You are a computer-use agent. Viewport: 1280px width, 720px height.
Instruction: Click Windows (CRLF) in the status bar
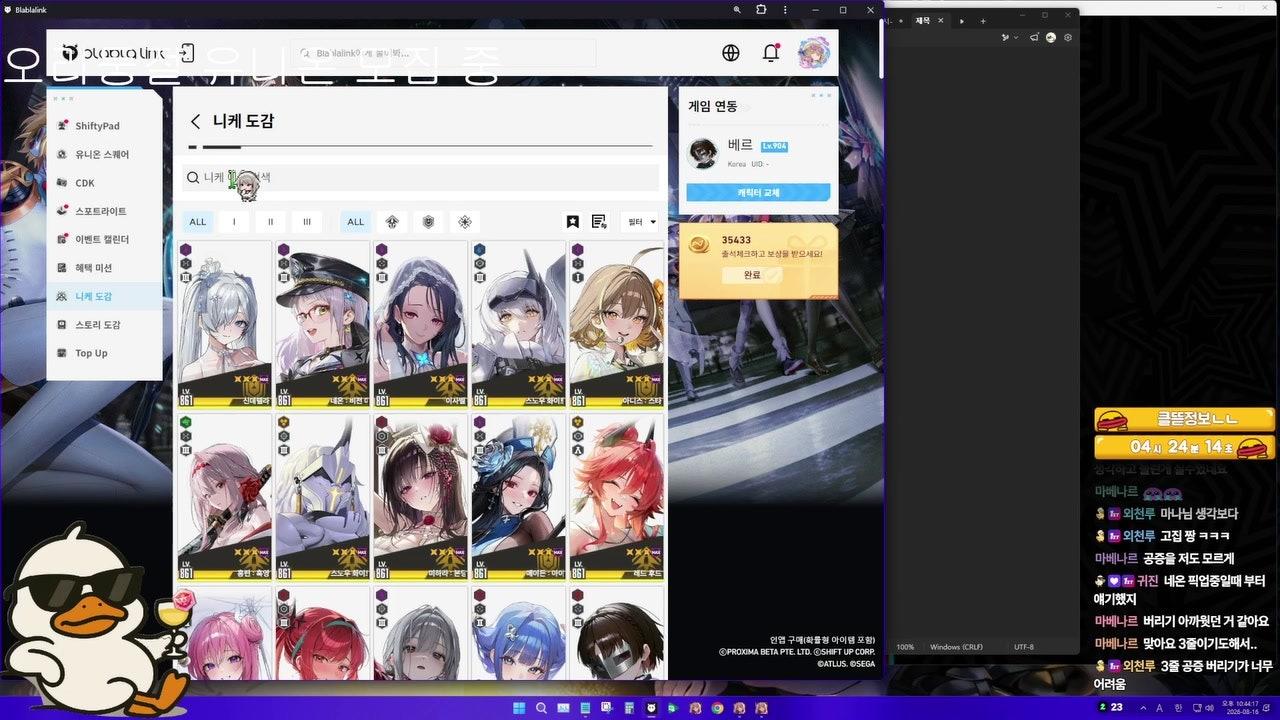[x=956, y=647]
